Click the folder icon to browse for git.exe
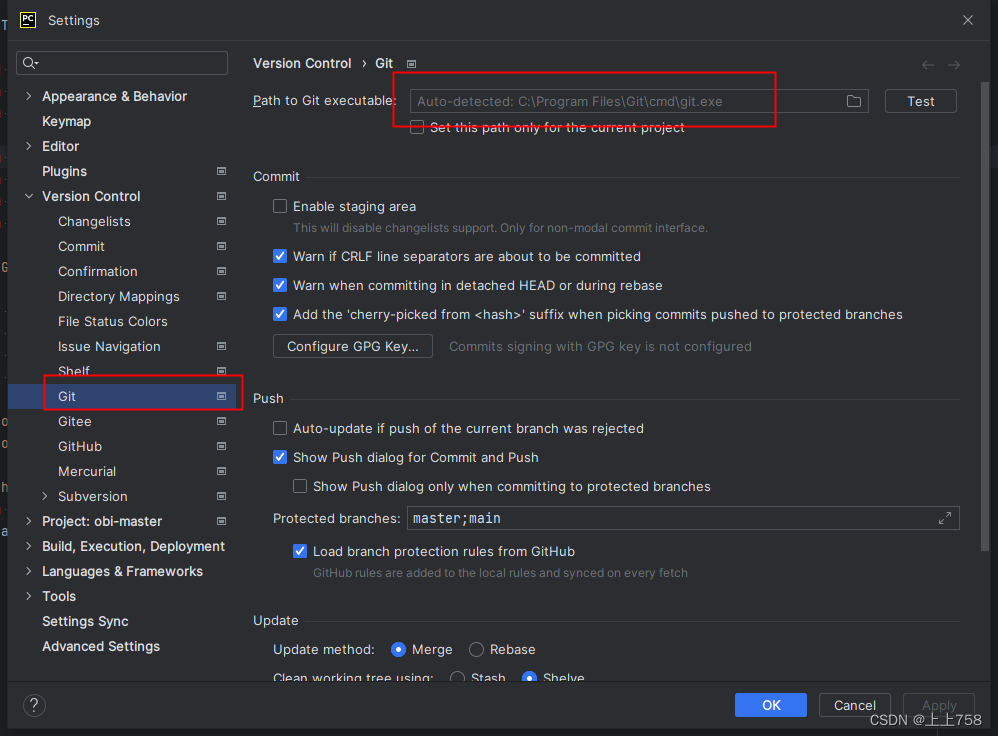998x736 pixels. click(x=853, y=100)
